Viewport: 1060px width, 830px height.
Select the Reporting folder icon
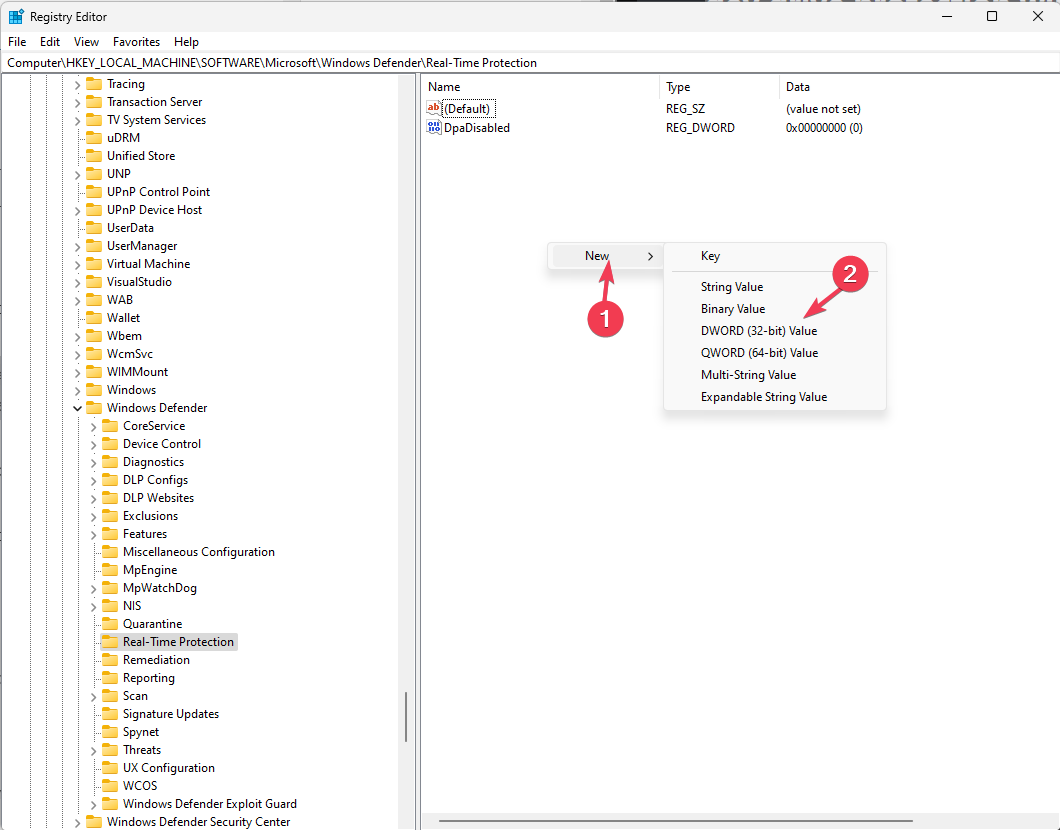pyautogui.click(x=110, y=678)
